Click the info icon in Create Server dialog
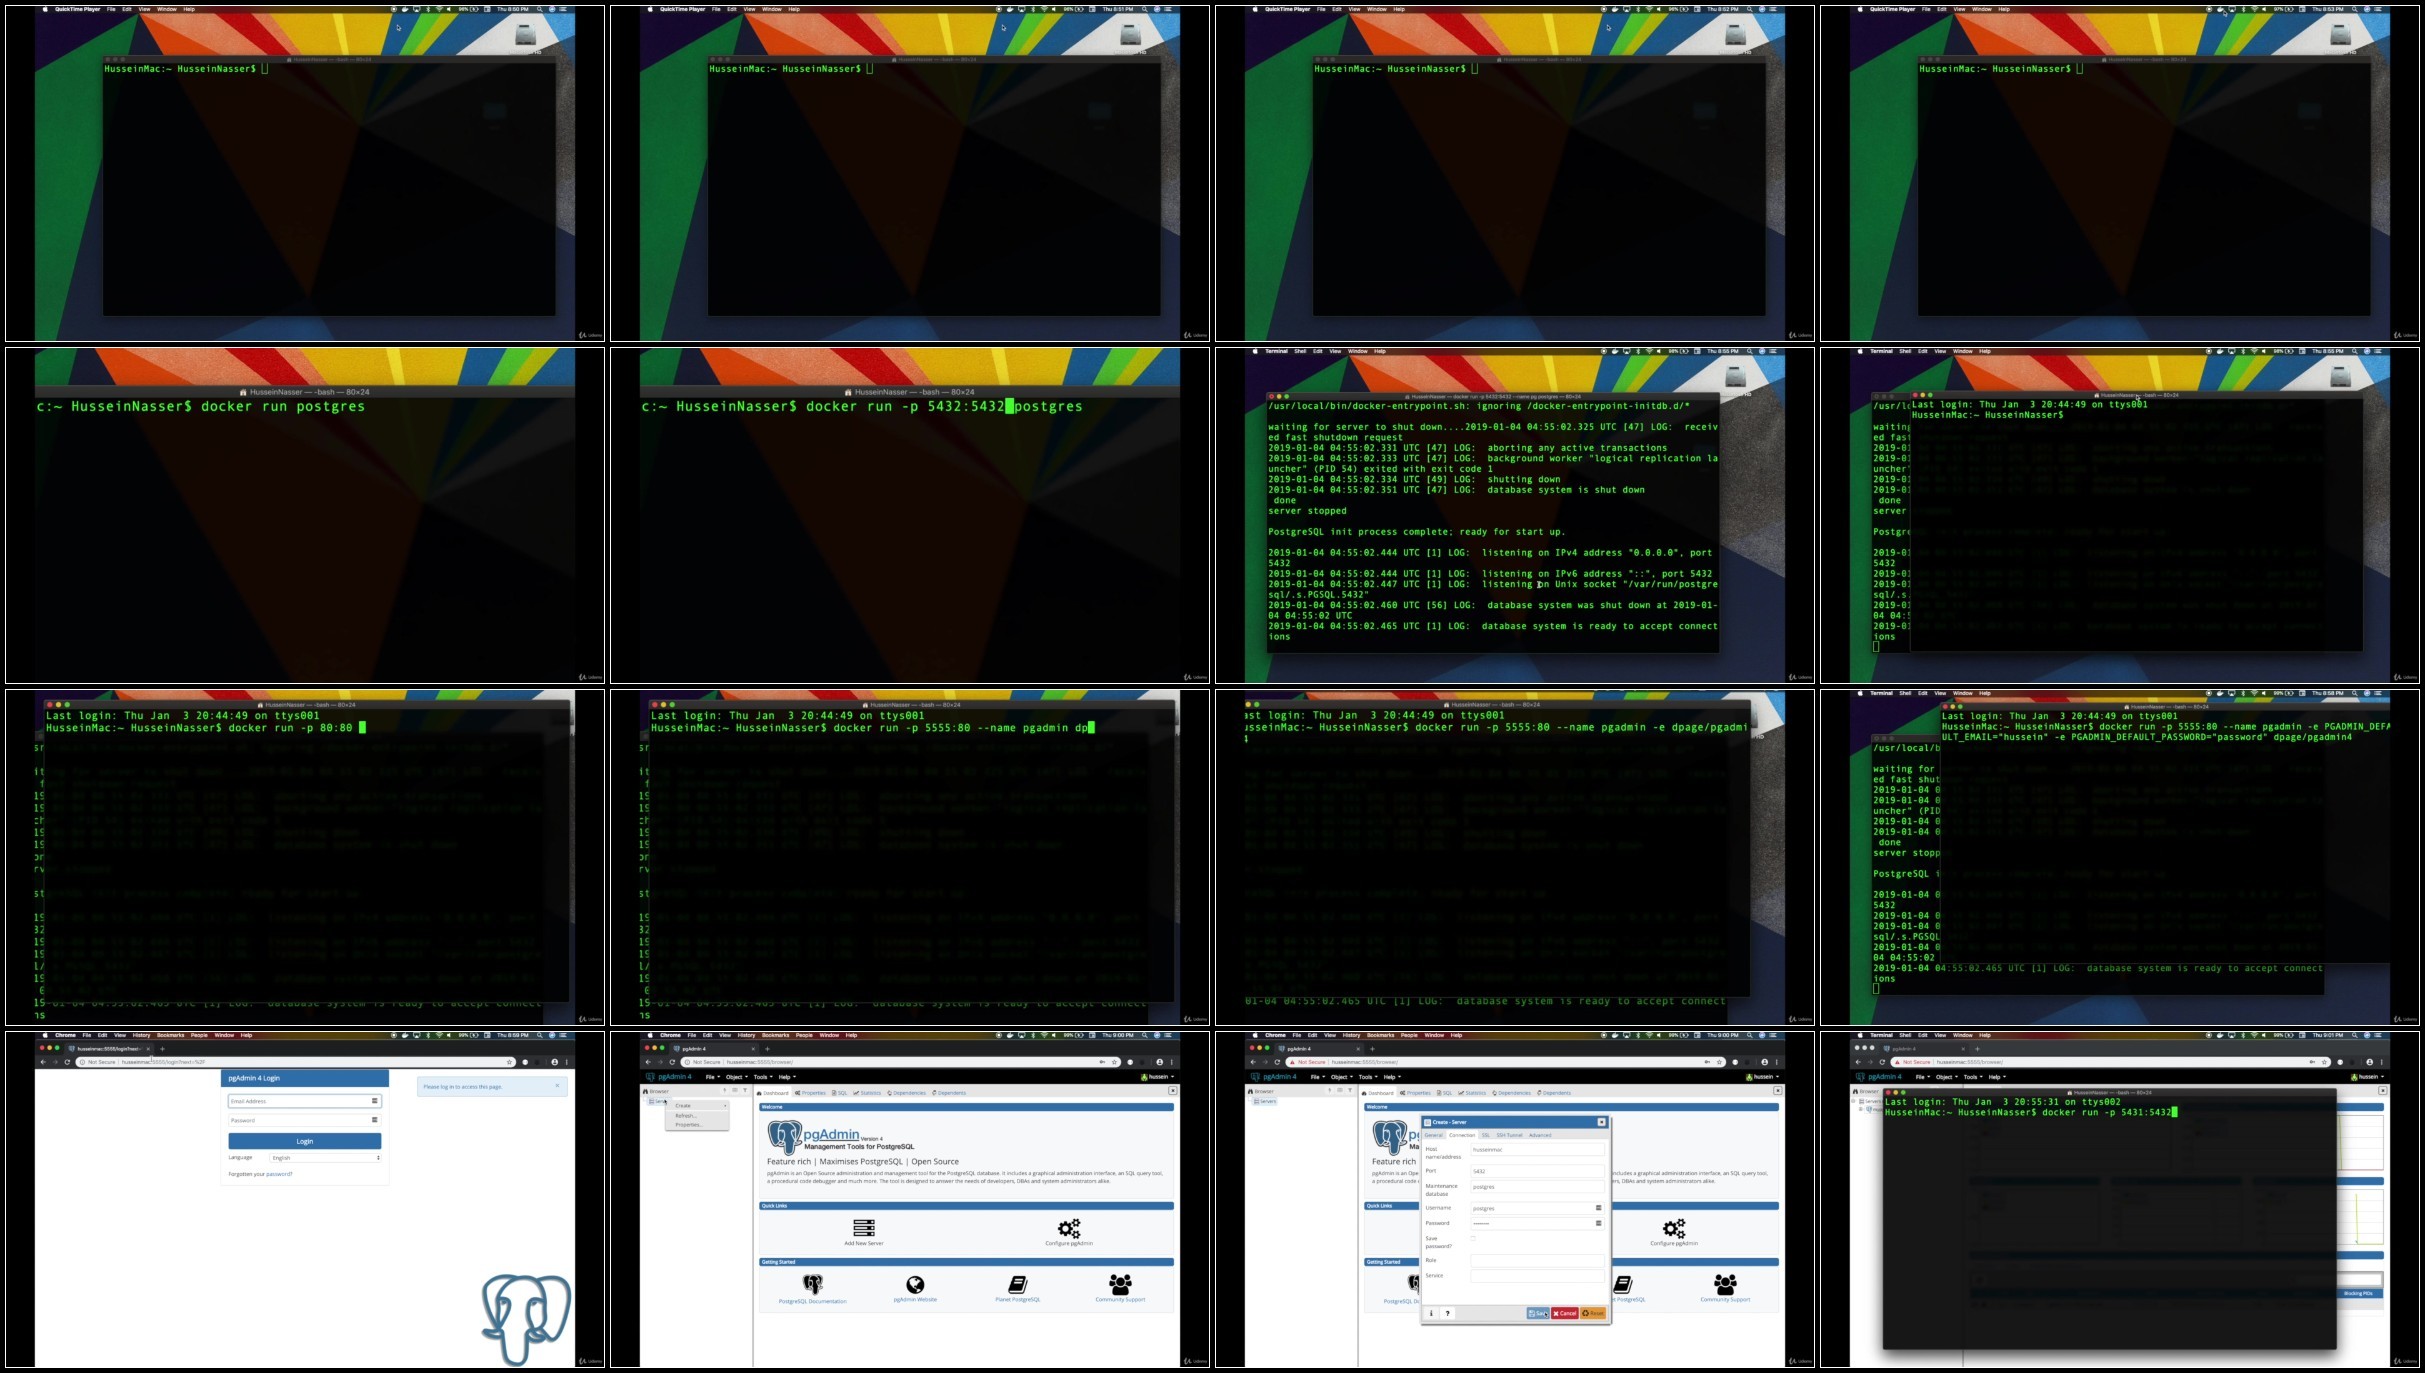Viewport: 2425px width, 1373px height. (x=1431, y=1313)
